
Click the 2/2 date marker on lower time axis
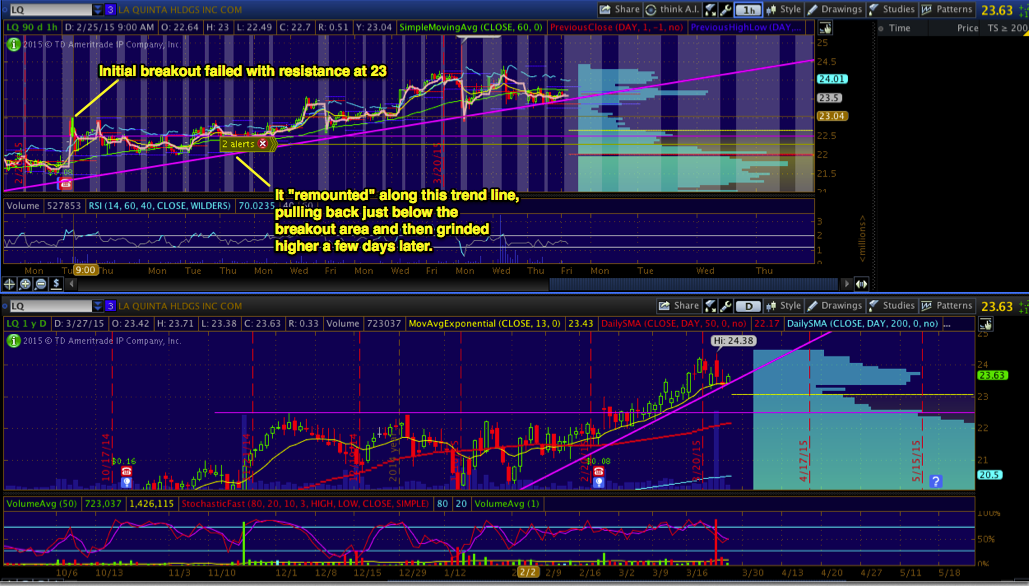tap(528, 572)
